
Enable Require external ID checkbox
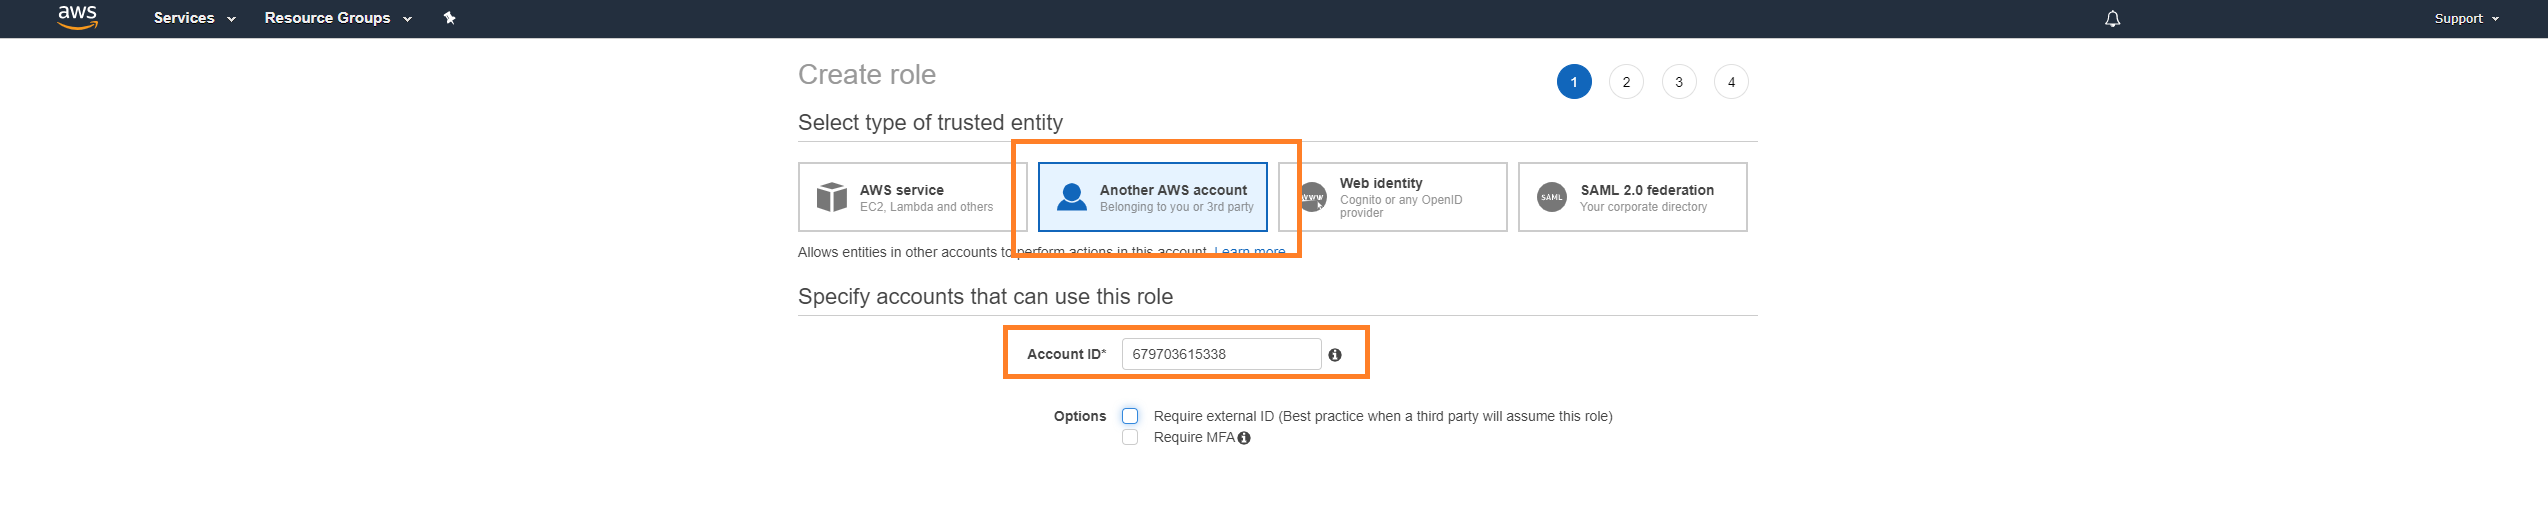[x=1130, y=416]
